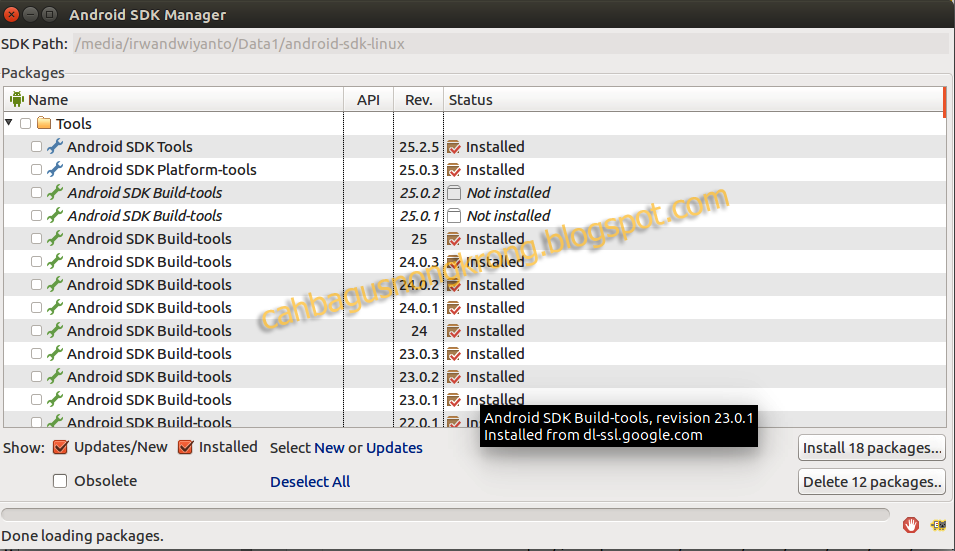The height and width of the screenshot is (551, 955).
Task: Sort by the Name column header
Action: (174, 99)
